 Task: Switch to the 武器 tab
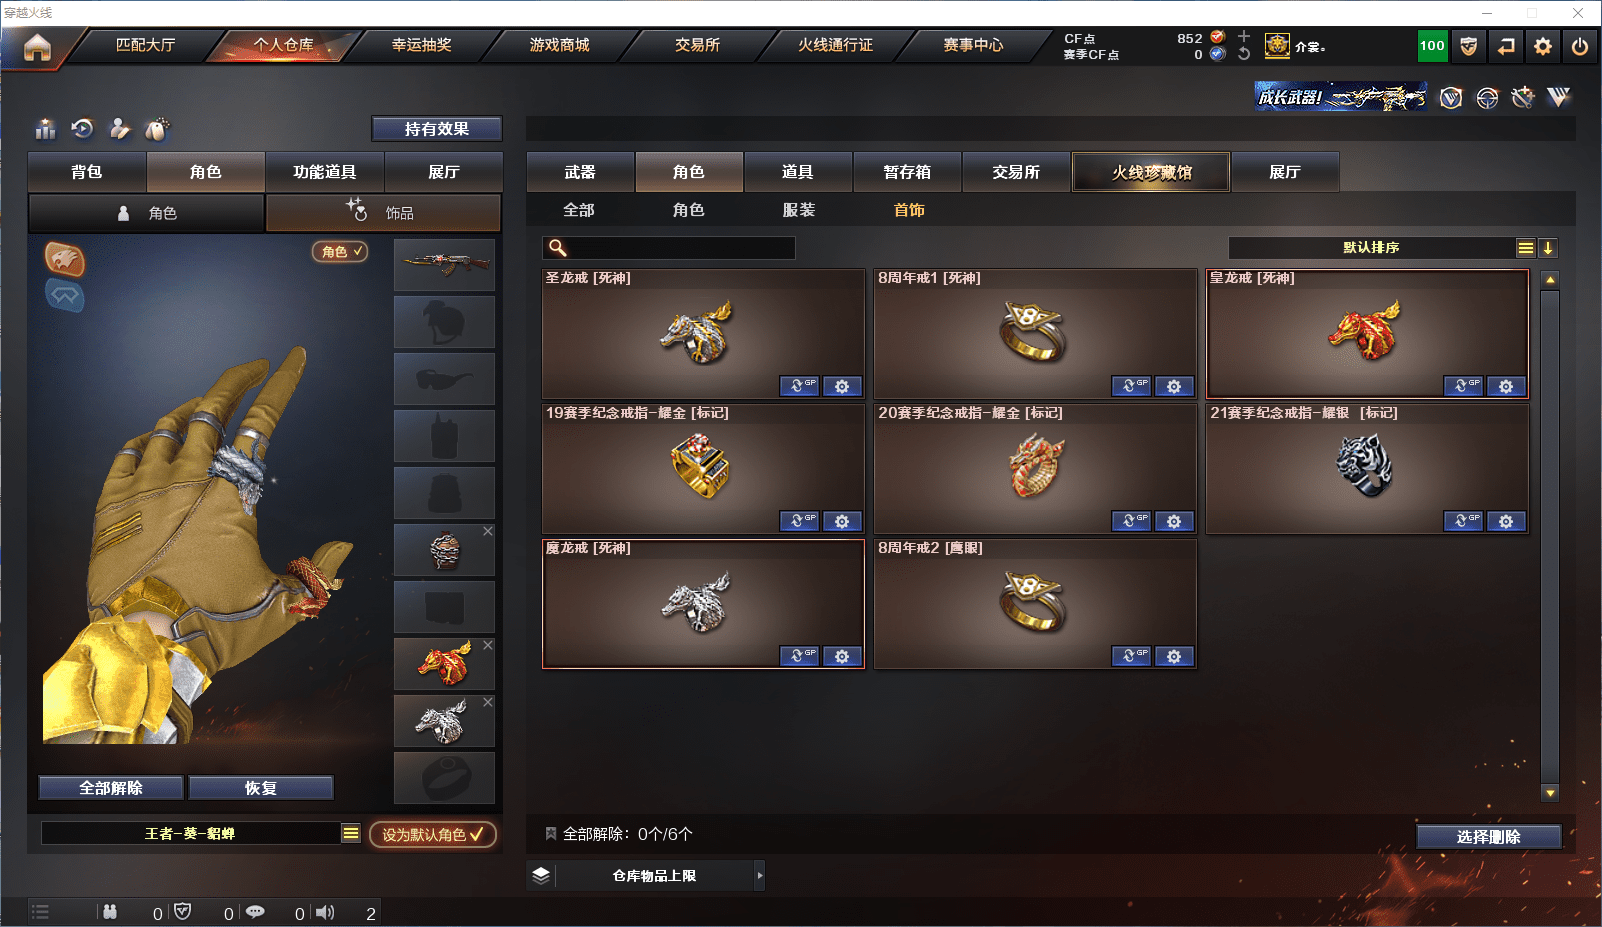click(x=580, y=172)
